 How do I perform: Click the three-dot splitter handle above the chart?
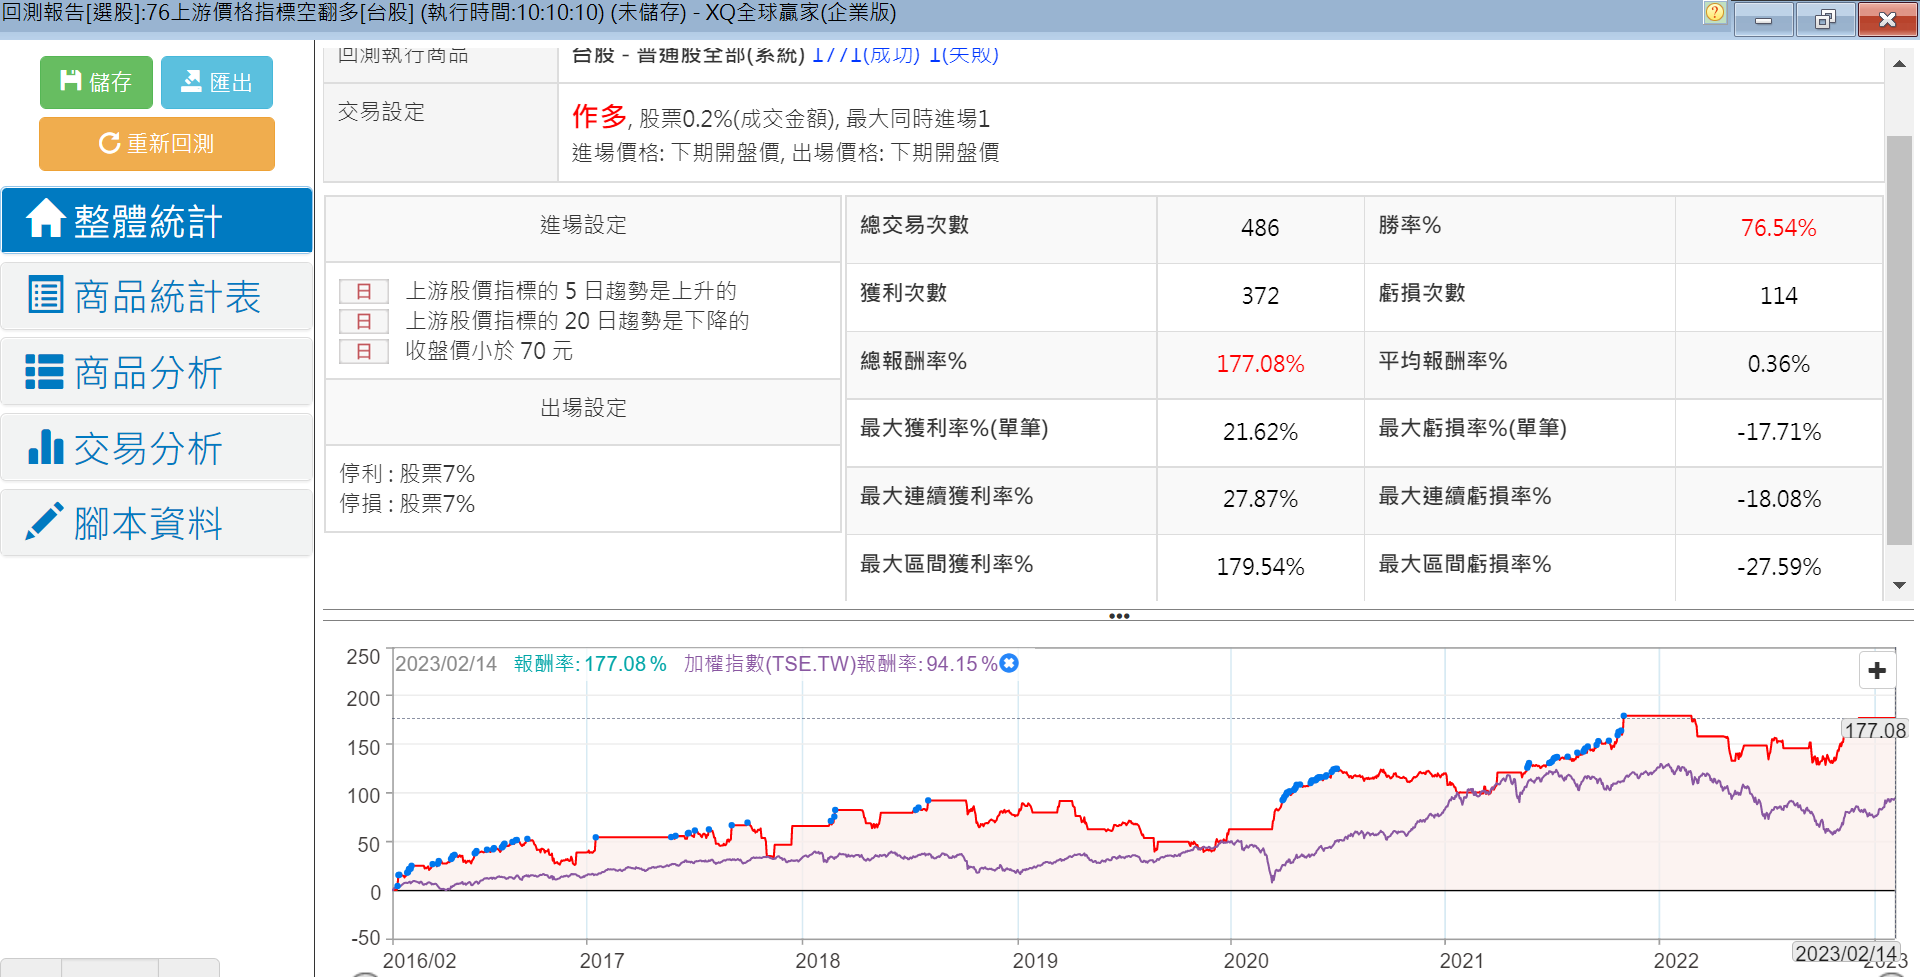click(x=1118, y=616)
